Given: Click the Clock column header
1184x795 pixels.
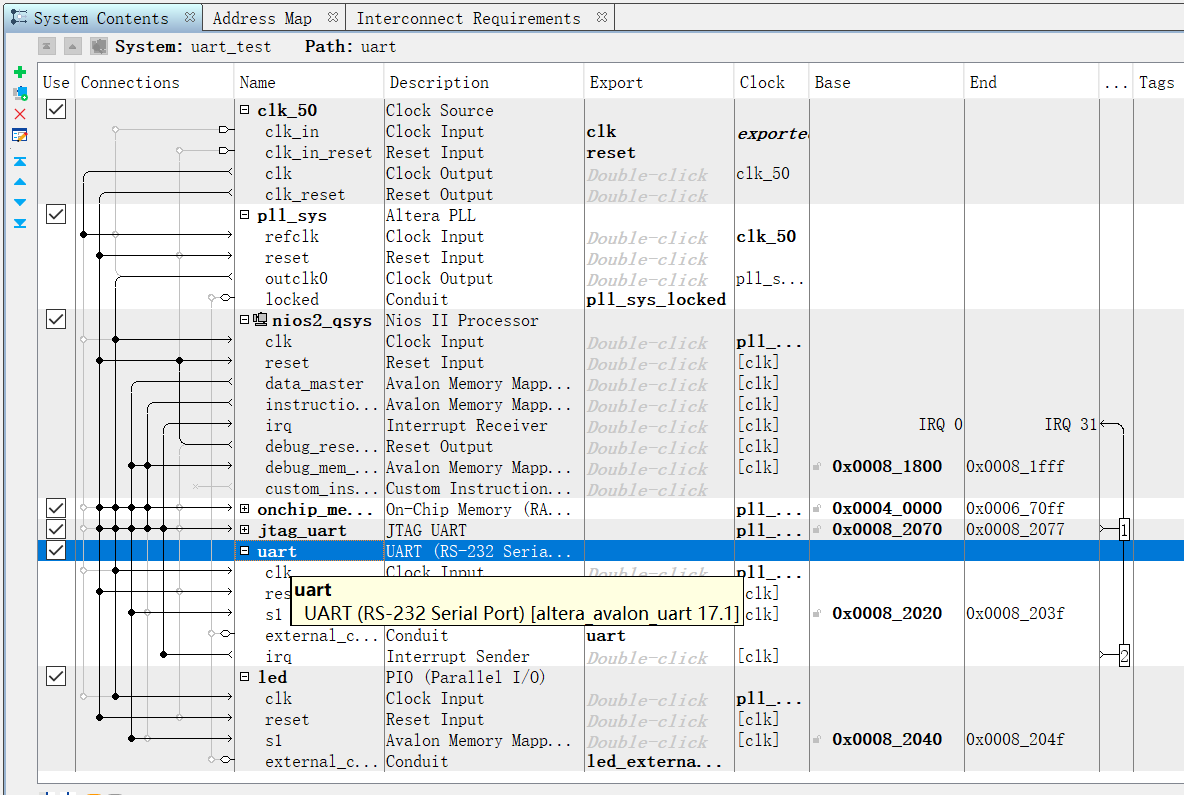Looking at the screenshot, I should (x=772, y=82).
